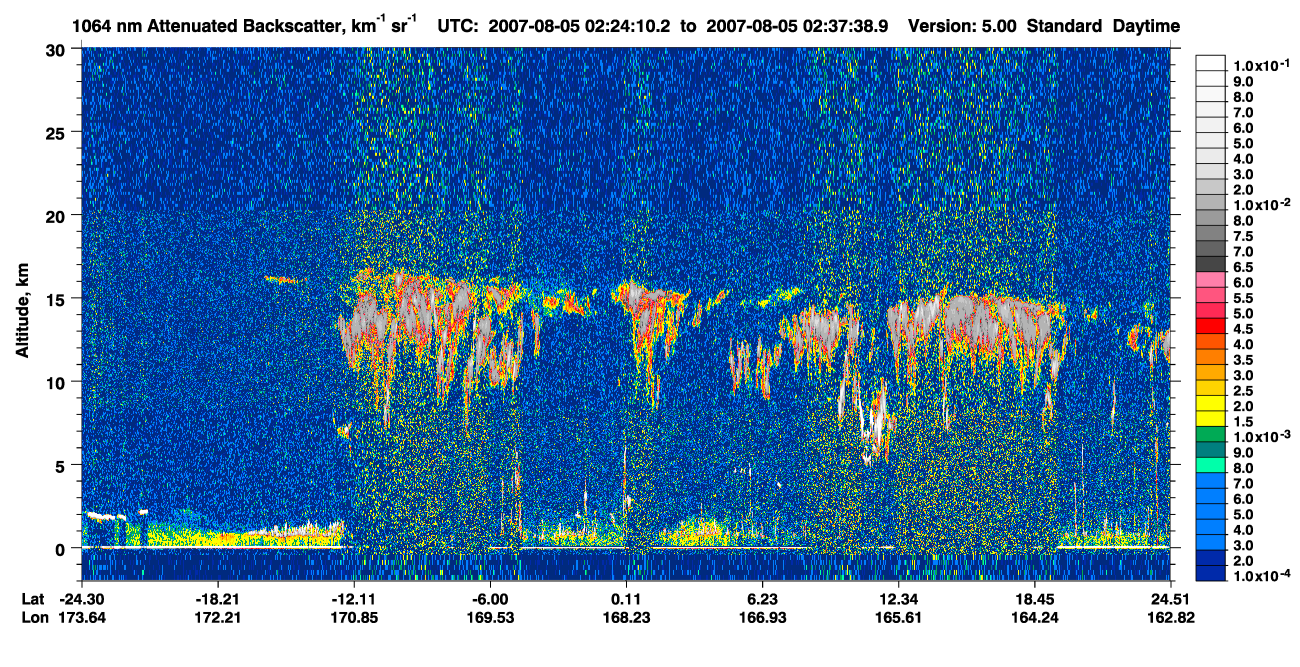This screenshot has width=1300, height=667.
Task: Click latitude value '-6.00'
Action: (x=490, y=599)
